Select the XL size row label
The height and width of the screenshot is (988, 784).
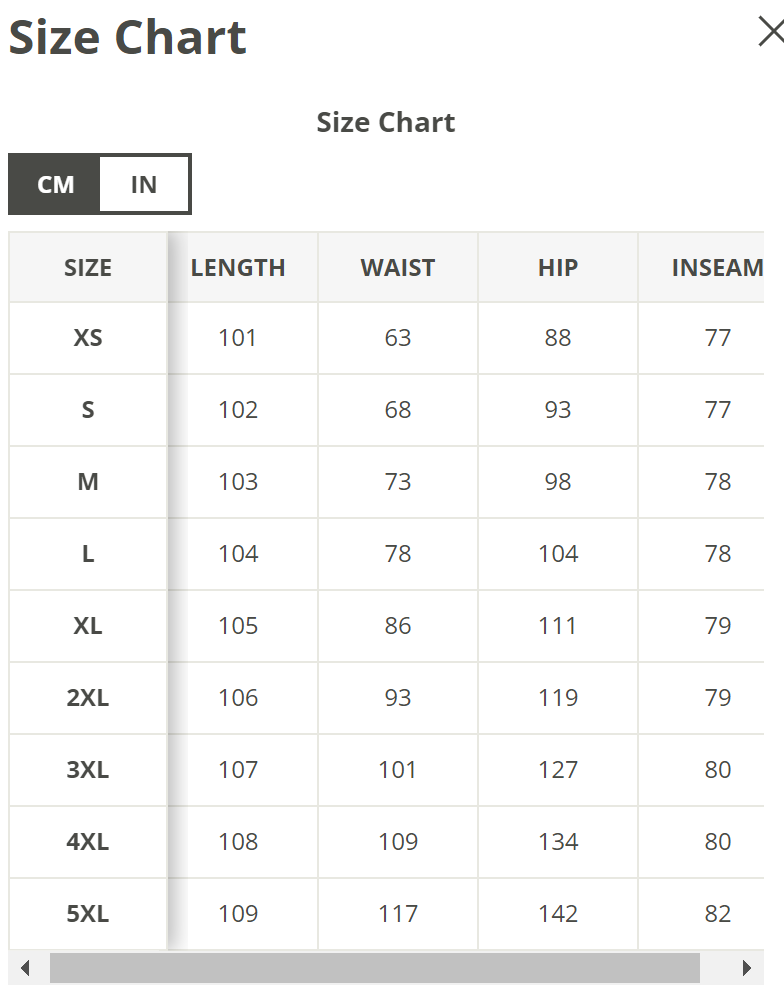coord(88,626)
